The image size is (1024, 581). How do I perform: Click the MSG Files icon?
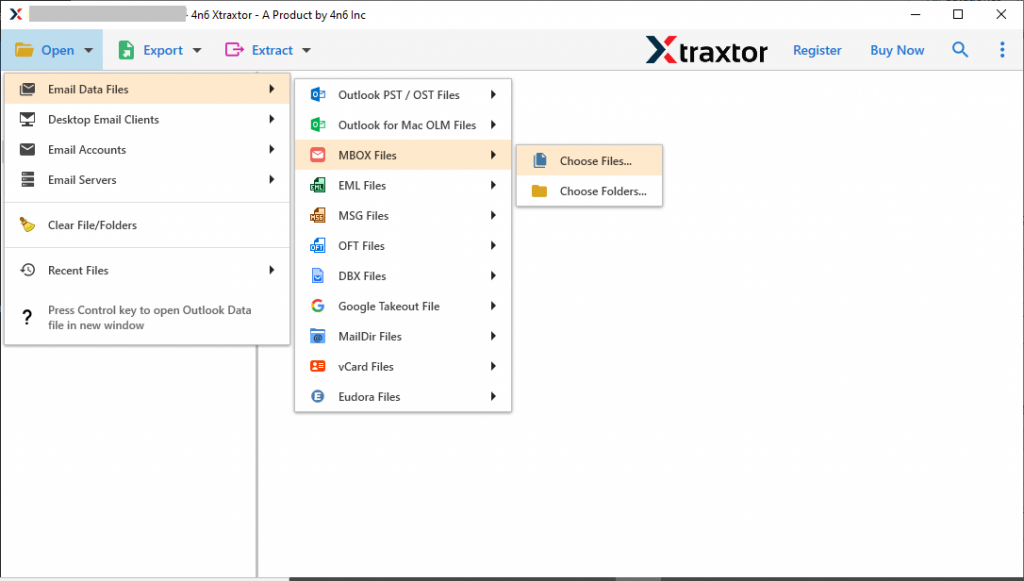tap(317, 215)
